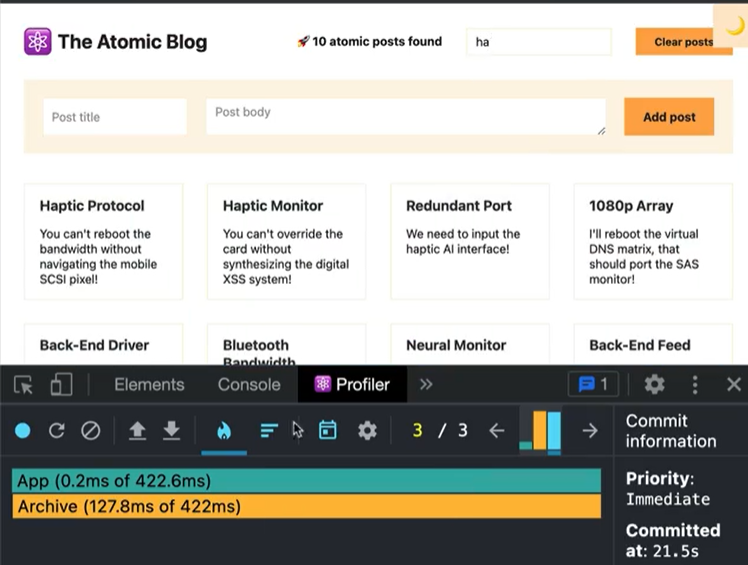
Task: Open Profiler settings gear icon
Action: [x=367, y=431]
